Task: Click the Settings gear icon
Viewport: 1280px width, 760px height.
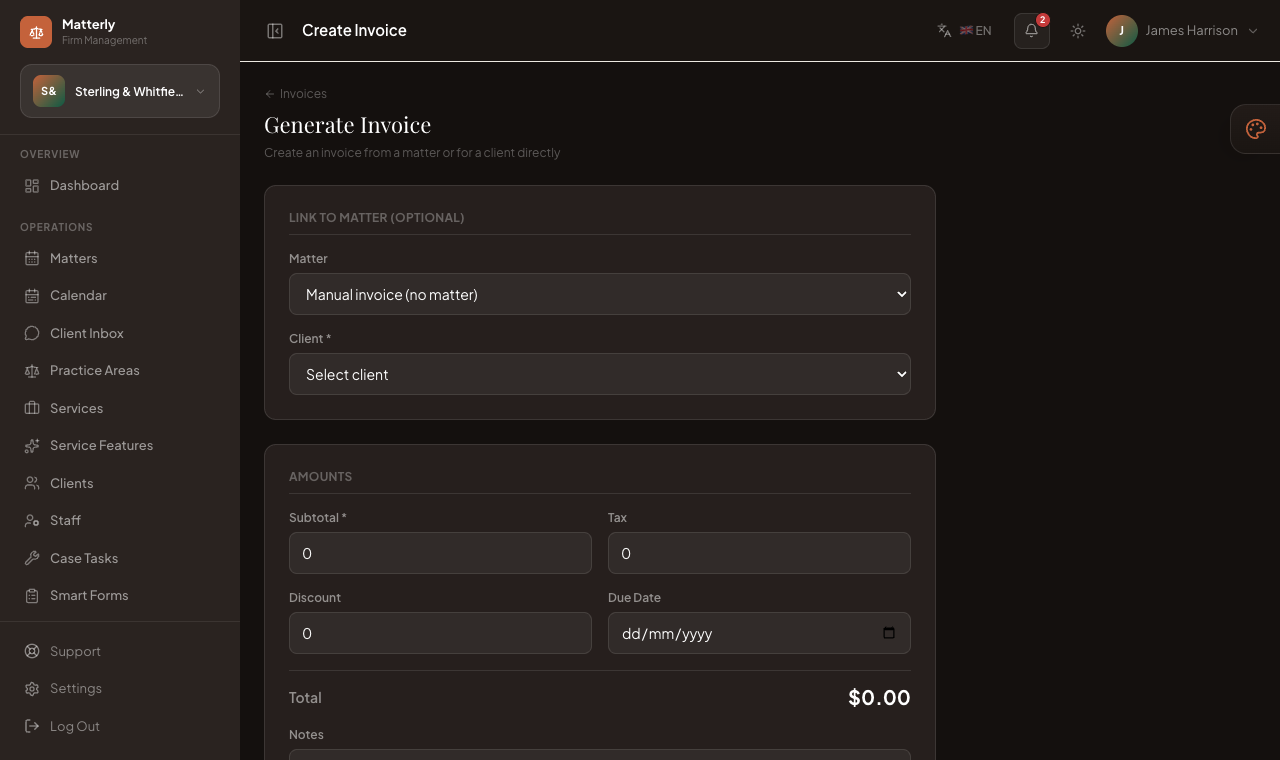Action: [32, 689]
